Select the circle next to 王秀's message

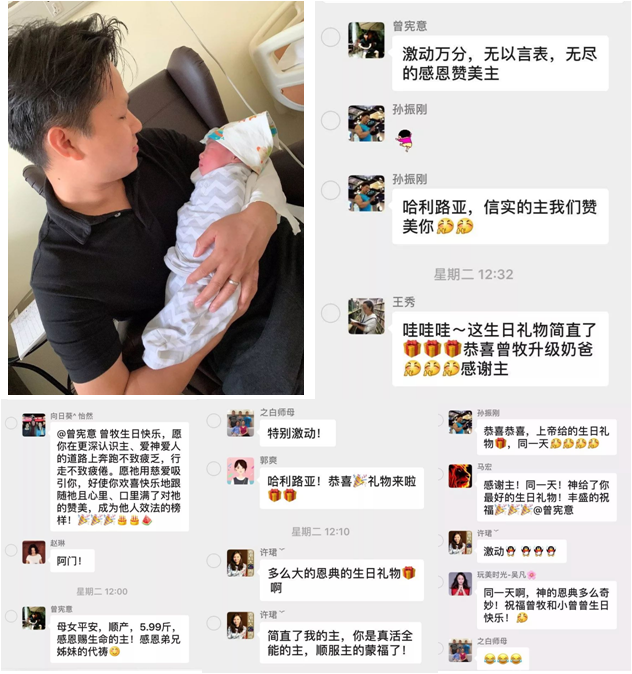click(x=331, y=312)
